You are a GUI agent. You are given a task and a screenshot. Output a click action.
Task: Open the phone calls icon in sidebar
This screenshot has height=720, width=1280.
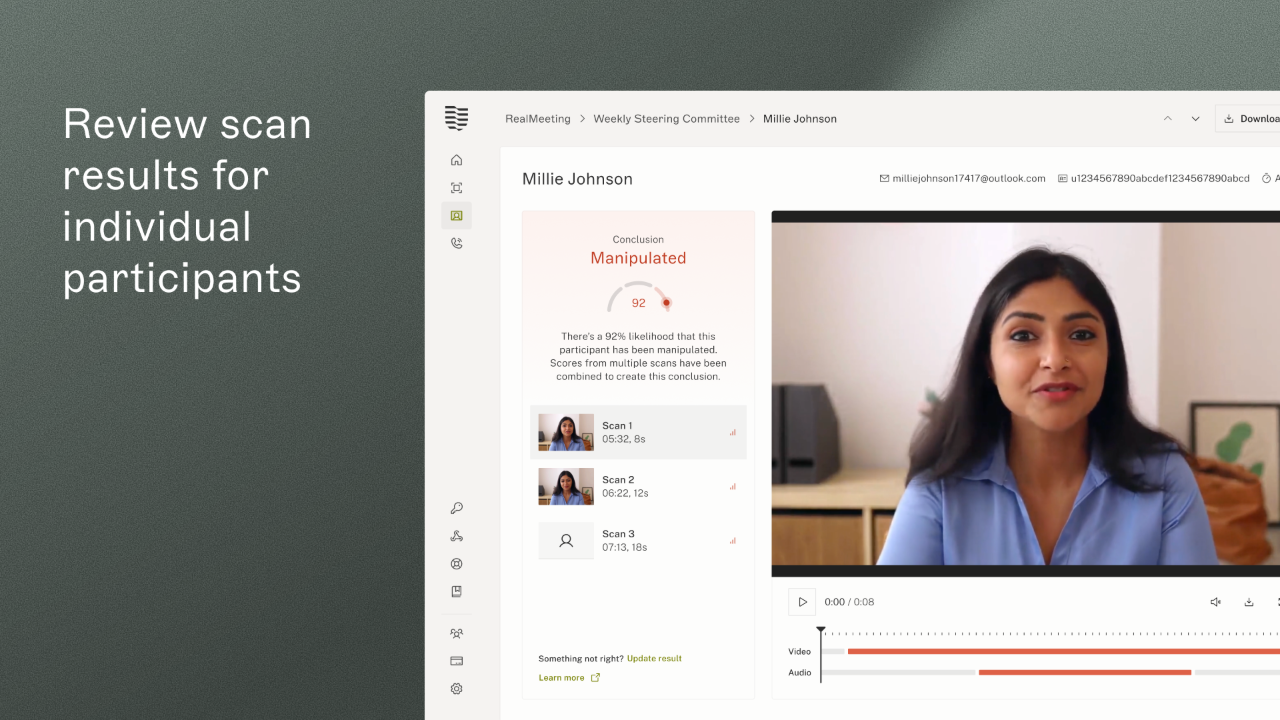click(x=456, y=243)
